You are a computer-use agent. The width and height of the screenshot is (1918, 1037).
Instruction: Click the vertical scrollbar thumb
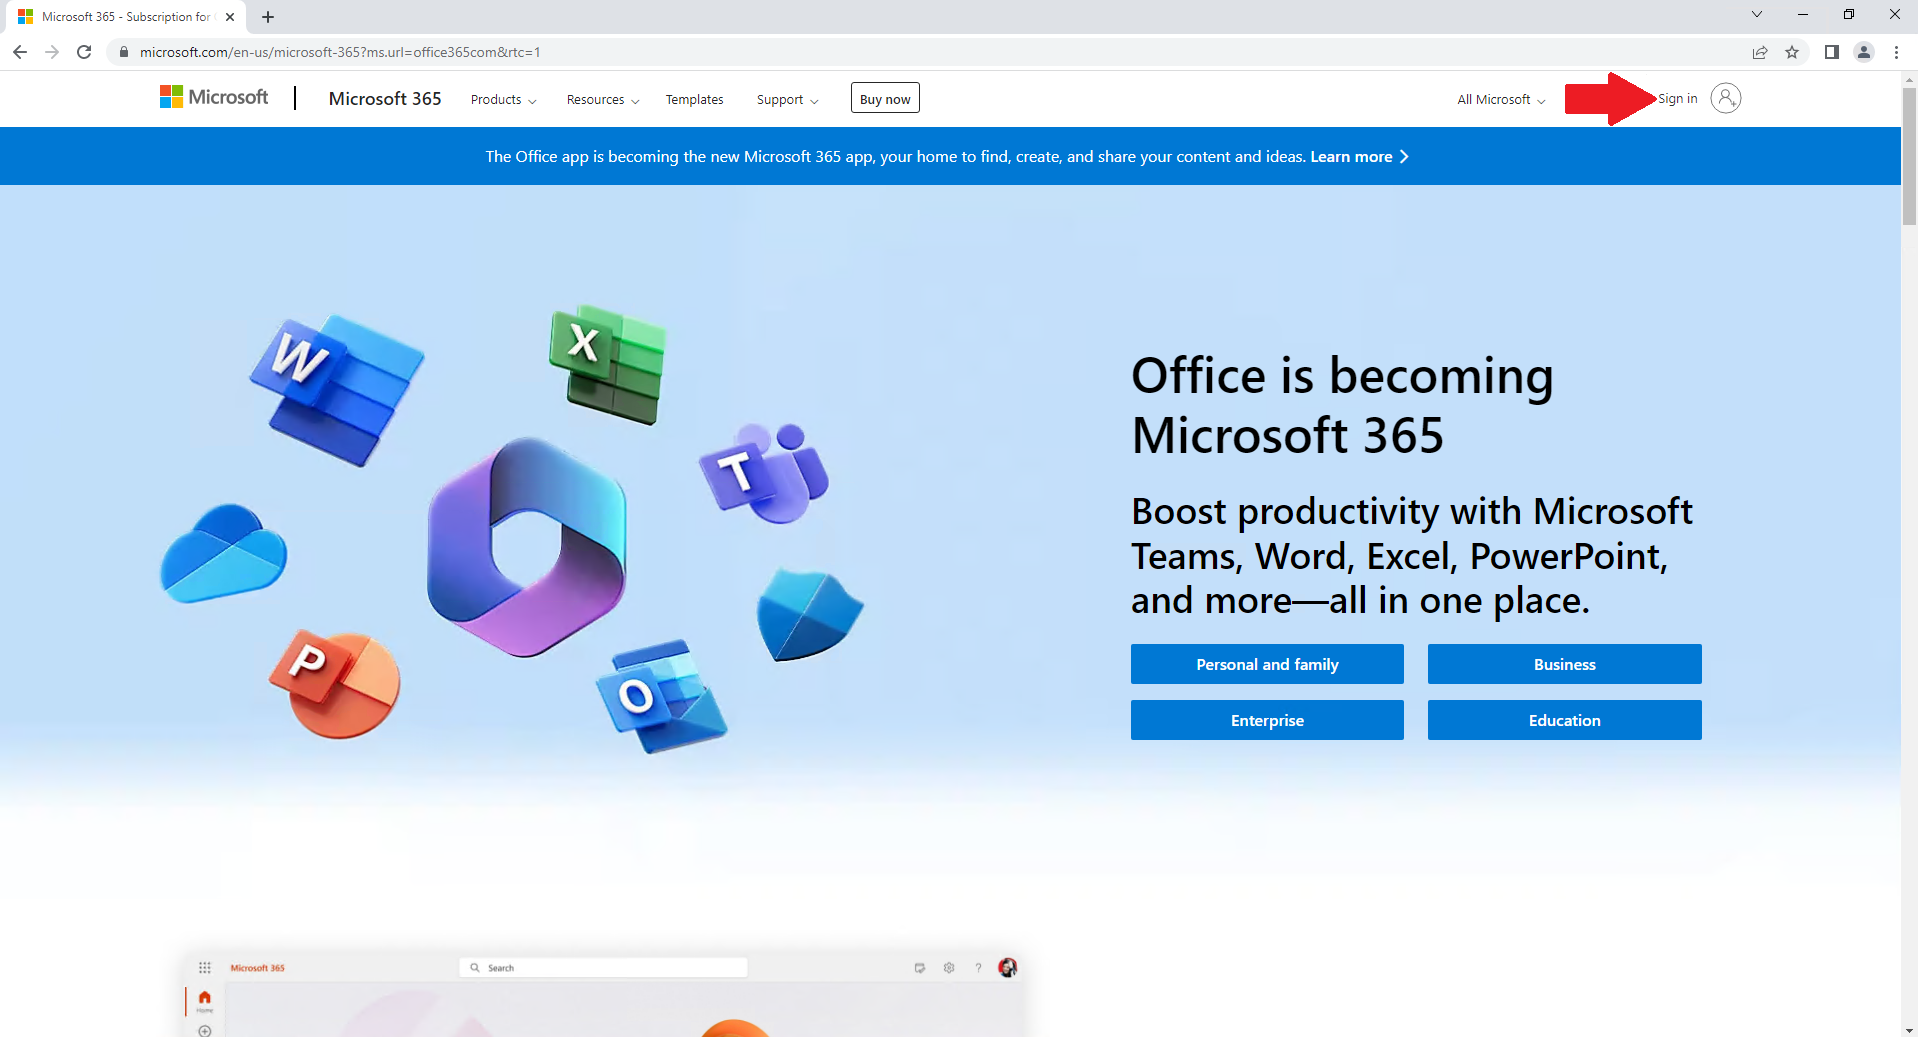click(x=1909, y=155)
